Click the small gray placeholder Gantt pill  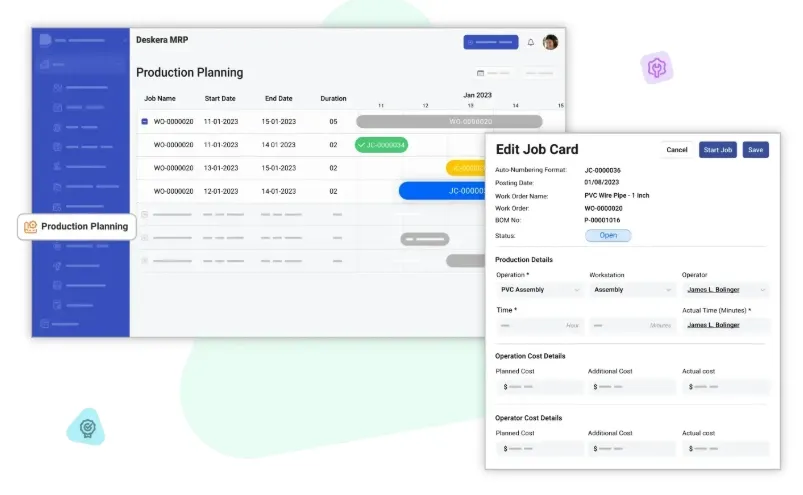[425, 239]
